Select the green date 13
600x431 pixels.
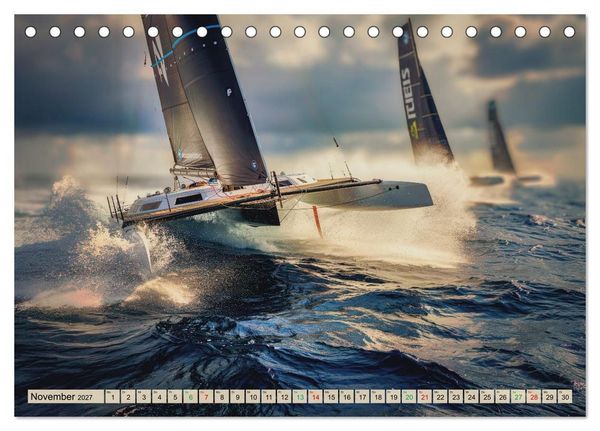pyautogui.click(x=300, y=397)
